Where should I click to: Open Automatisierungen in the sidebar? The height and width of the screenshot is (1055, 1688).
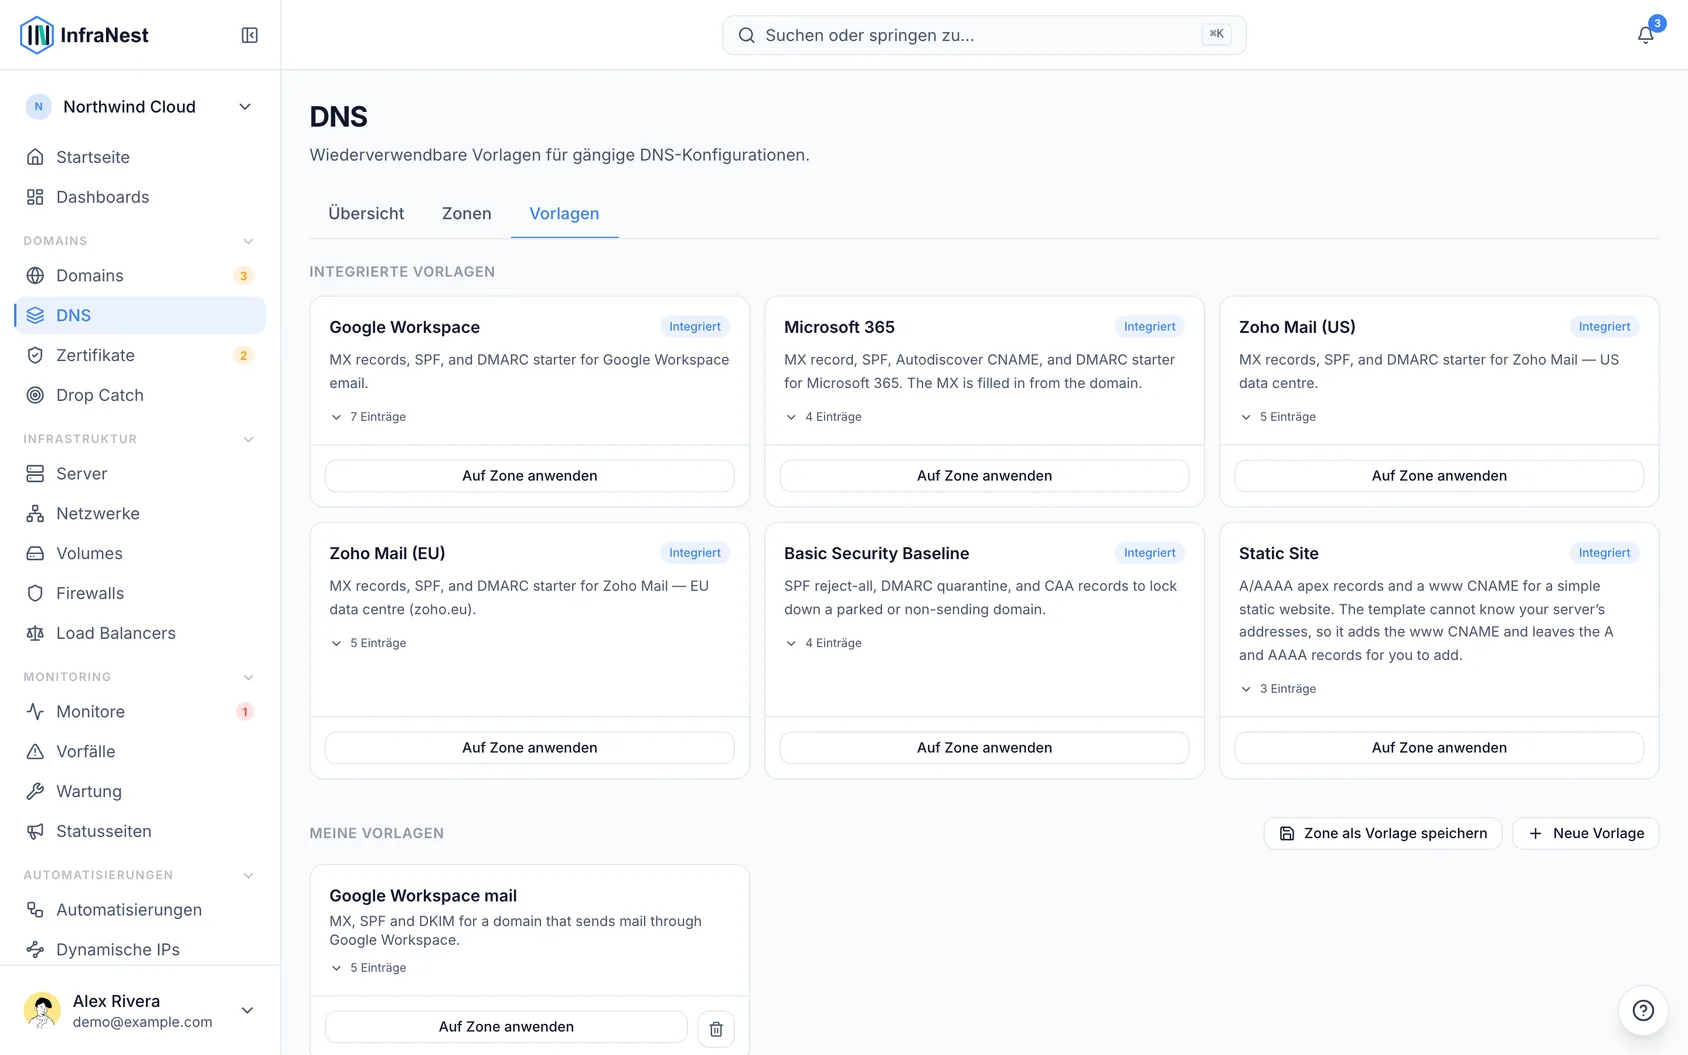pos(140,909)
